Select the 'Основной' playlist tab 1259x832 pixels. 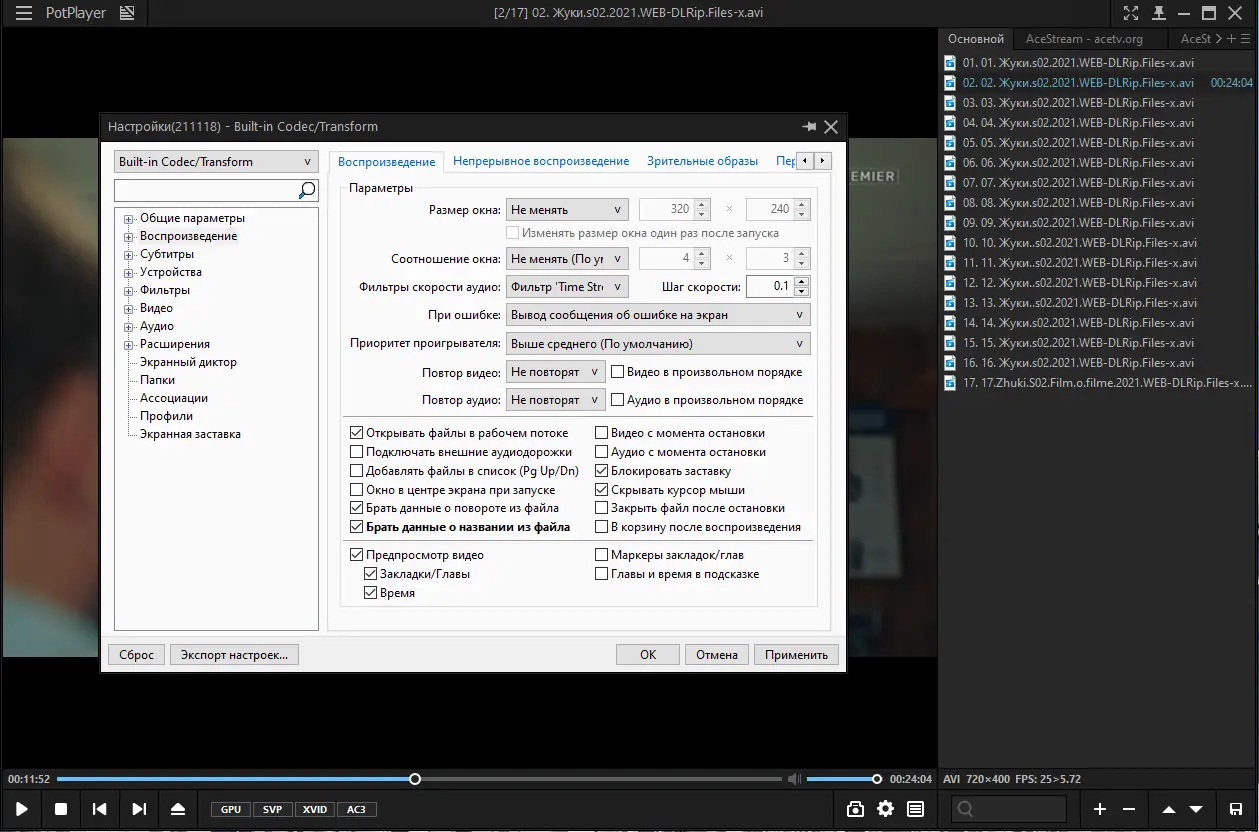pyautogui.click(x=976, y=39)
